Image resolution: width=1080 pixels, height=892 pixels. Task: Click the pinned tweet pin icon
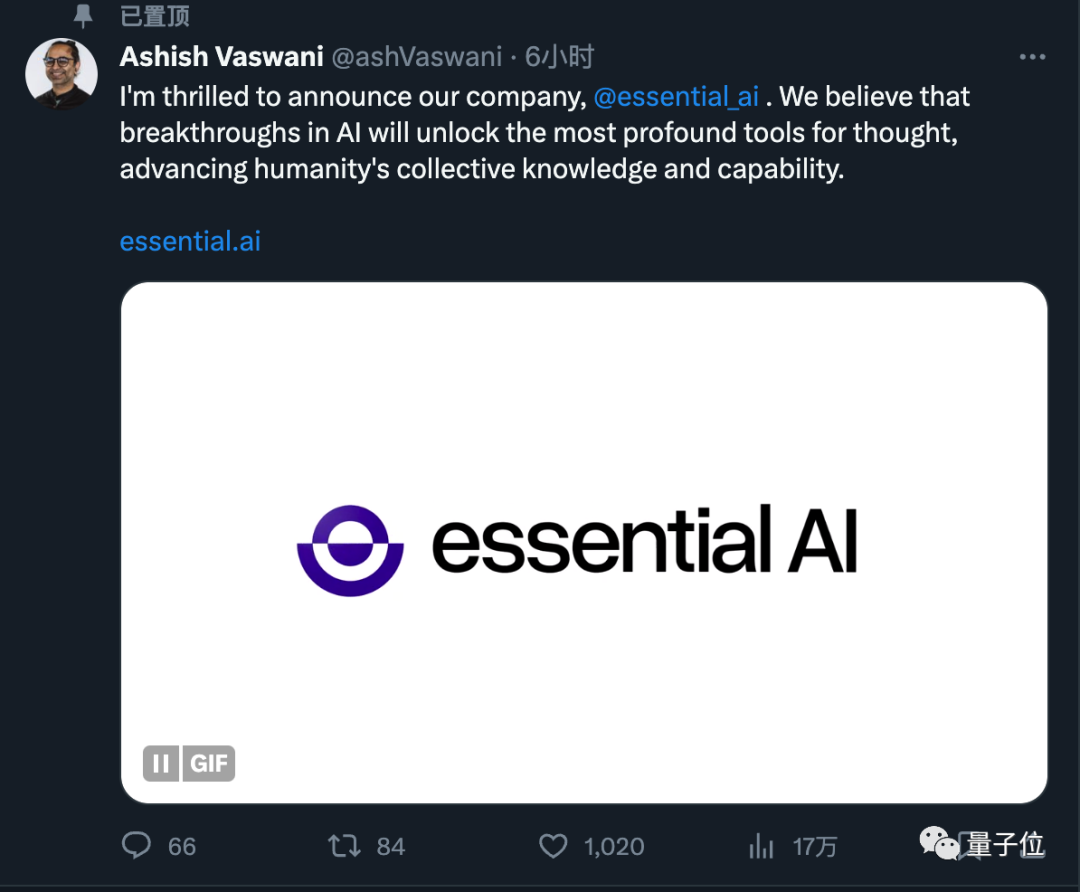(x=84, y=16)
